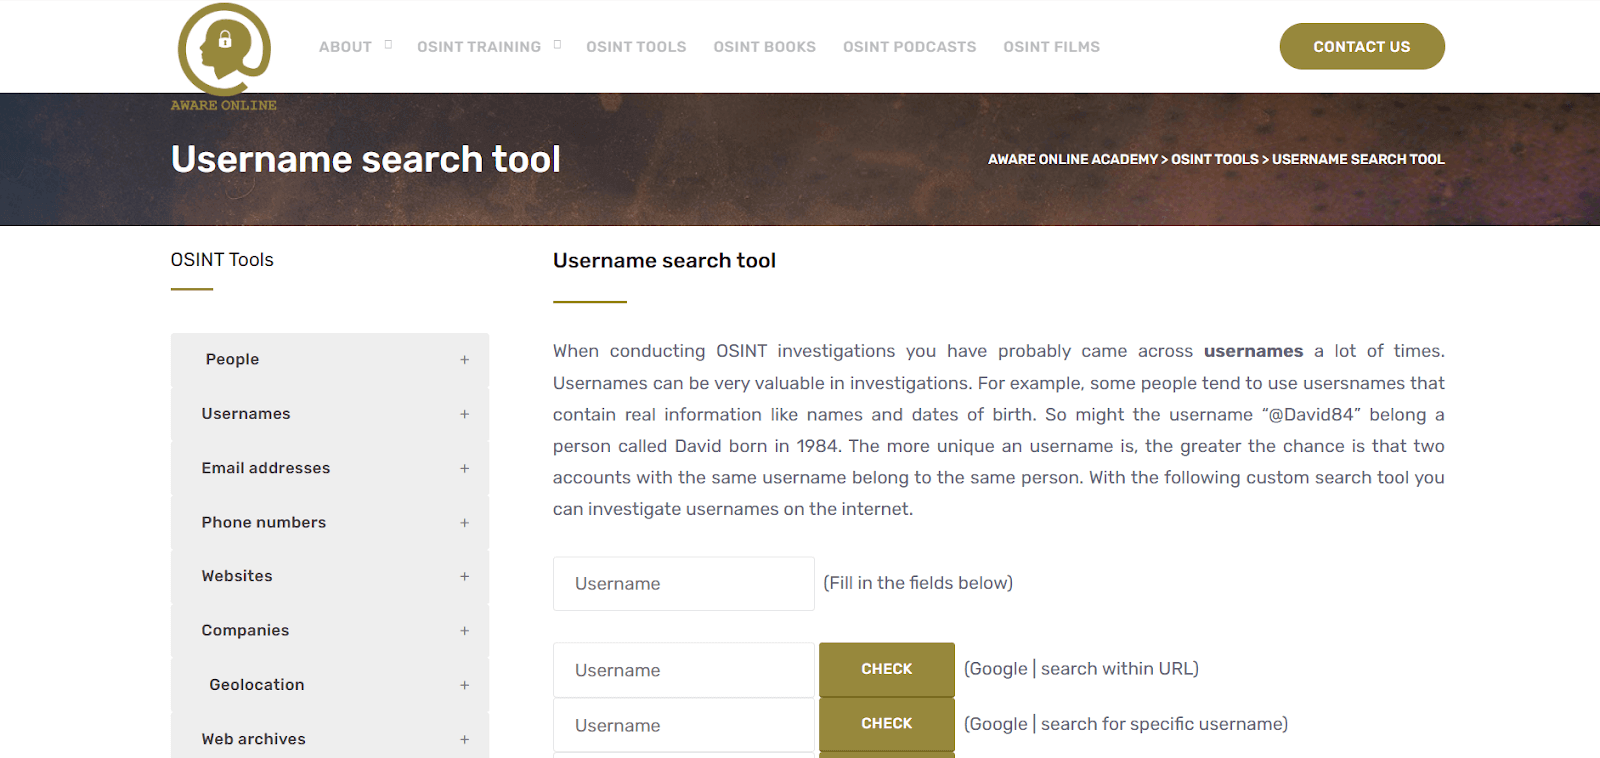1600x758 pixels.
Task: Expand the Phone numbers plus icon
Action: [464, 523]
